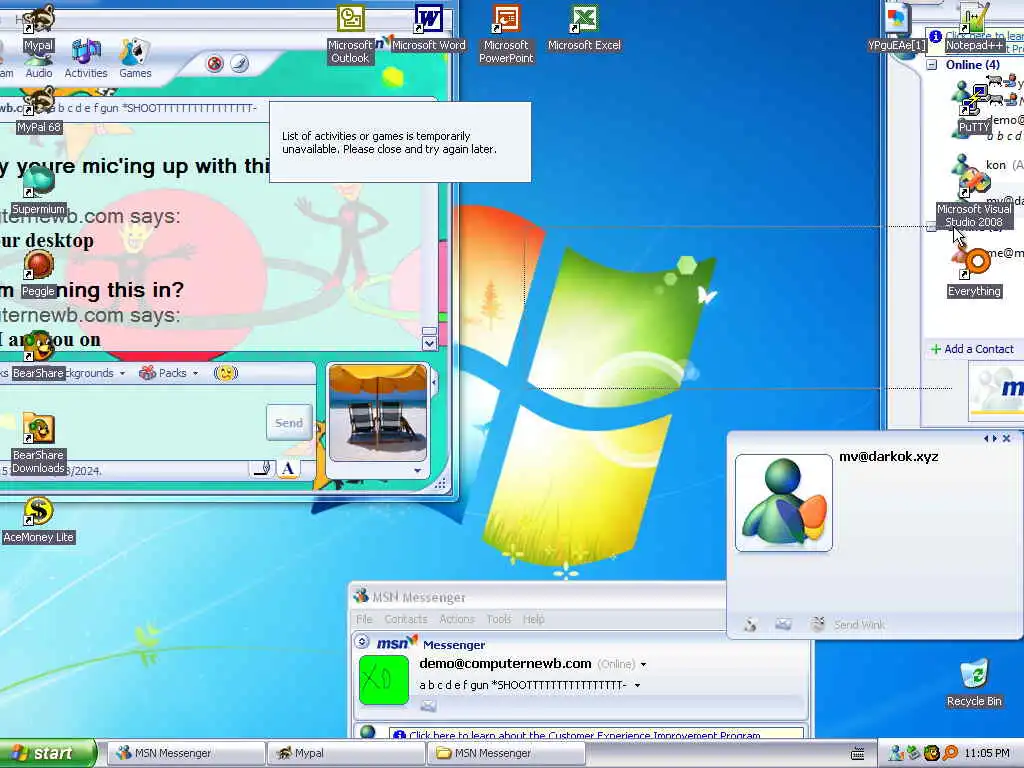Click the orange magnifier tray icon
The image size is (1024, 768).
950,753
